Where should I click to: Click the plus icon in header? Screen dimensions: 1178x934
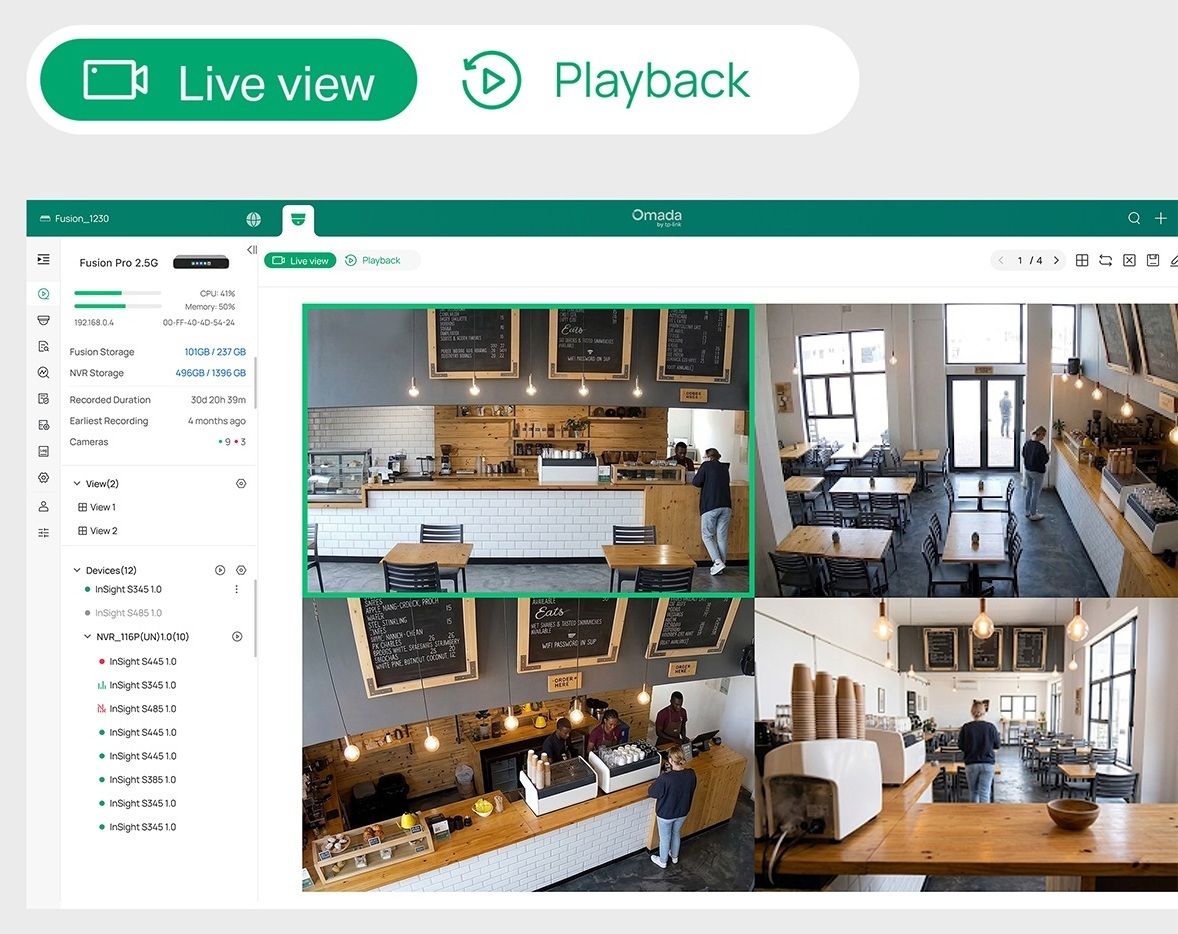[x=1161, y=218]
